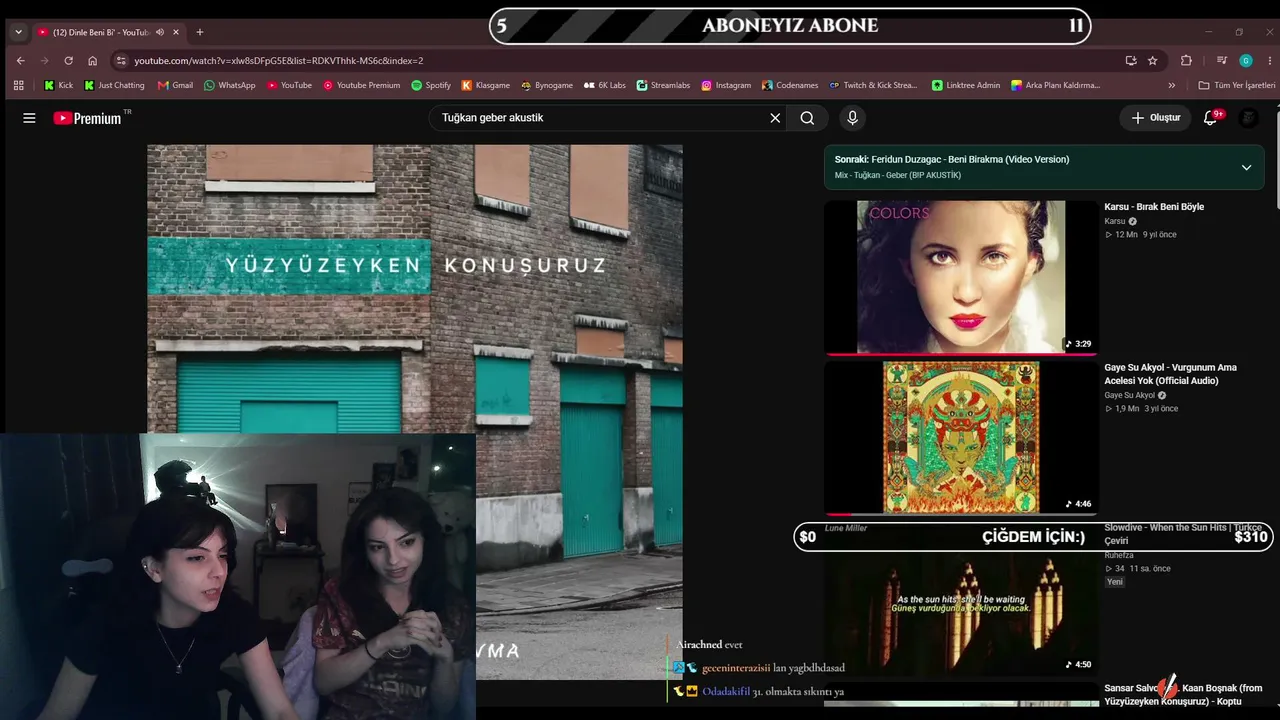Image resolution: width=1280 pixels, height=720 pixels.
Task: Open the Chrome profile avatar
Action: tap(1246, 60)
